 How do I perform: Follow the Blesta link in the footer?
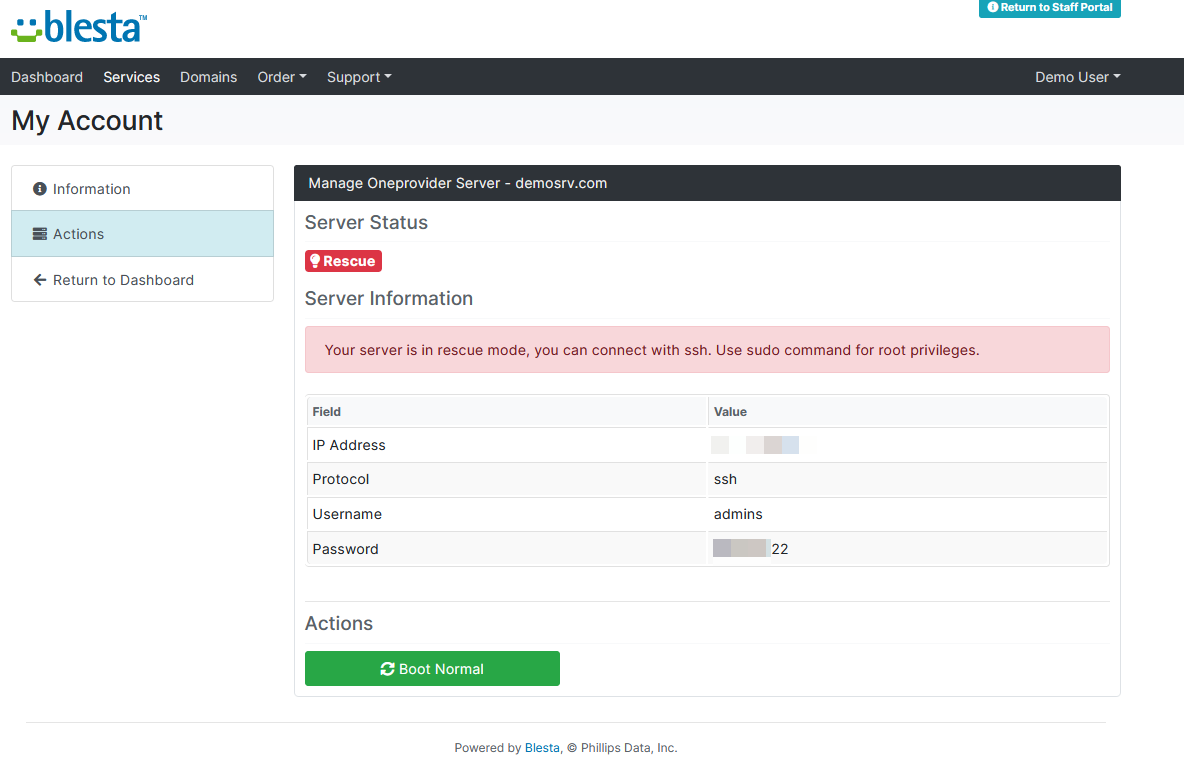click(x=541, y=748)
